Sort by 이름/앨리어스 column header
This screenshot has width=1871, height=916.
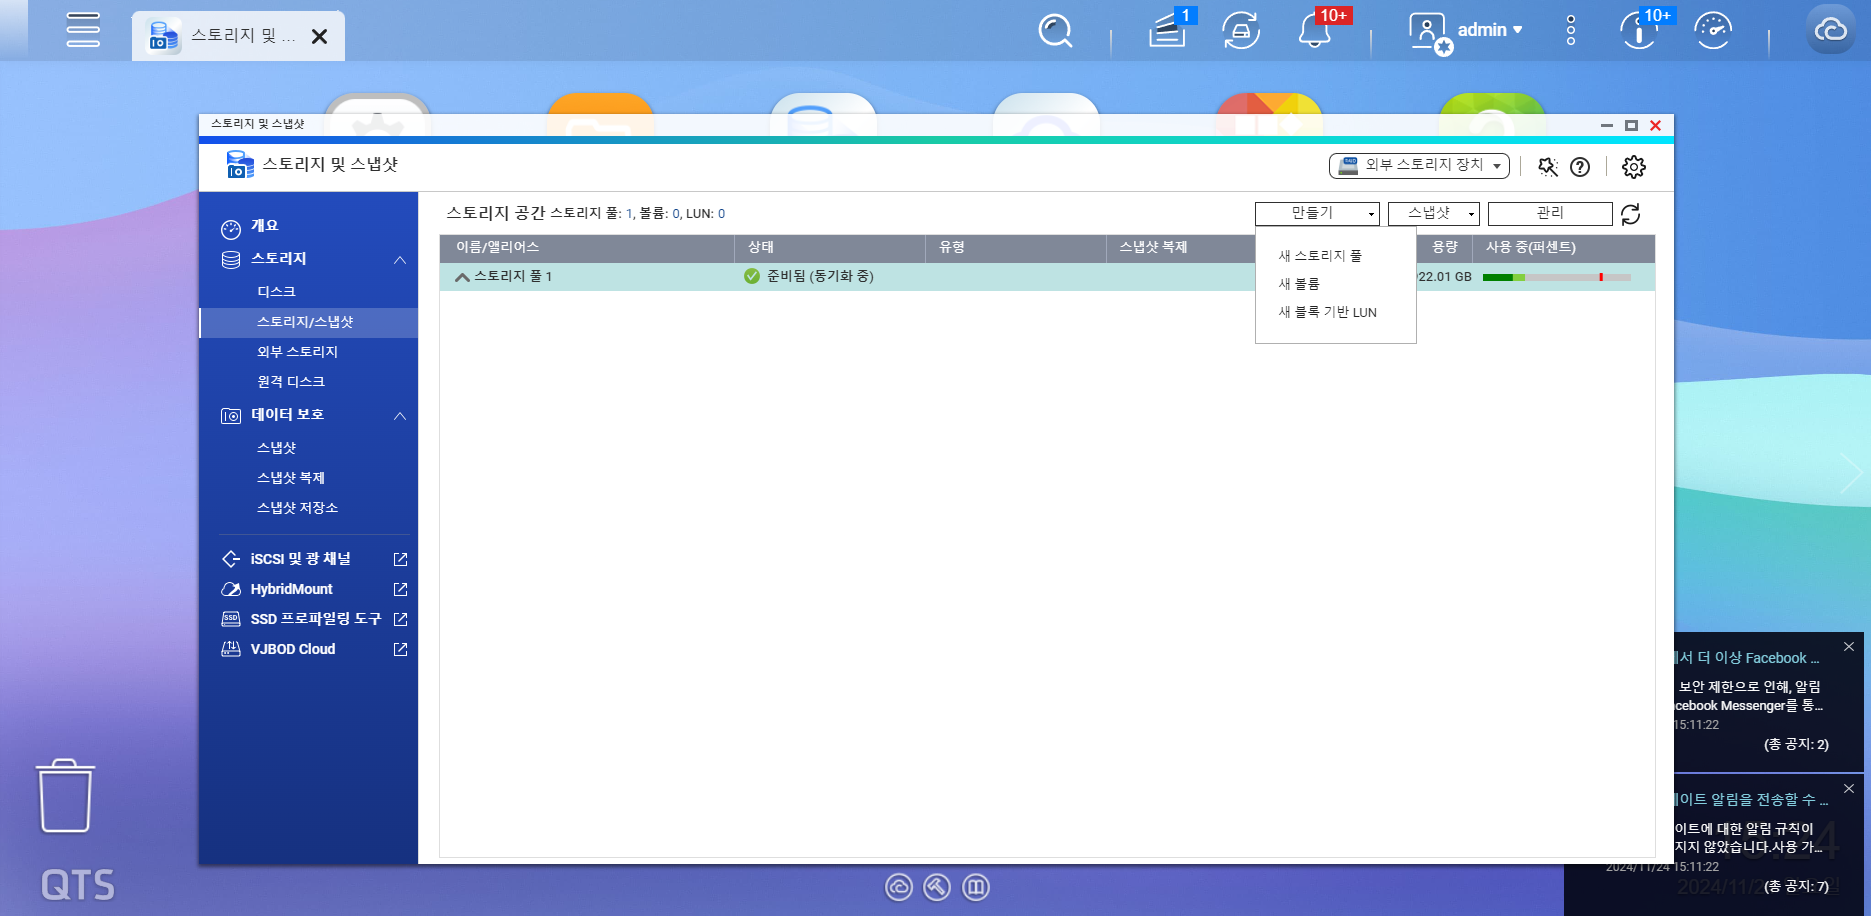[587, 247]
